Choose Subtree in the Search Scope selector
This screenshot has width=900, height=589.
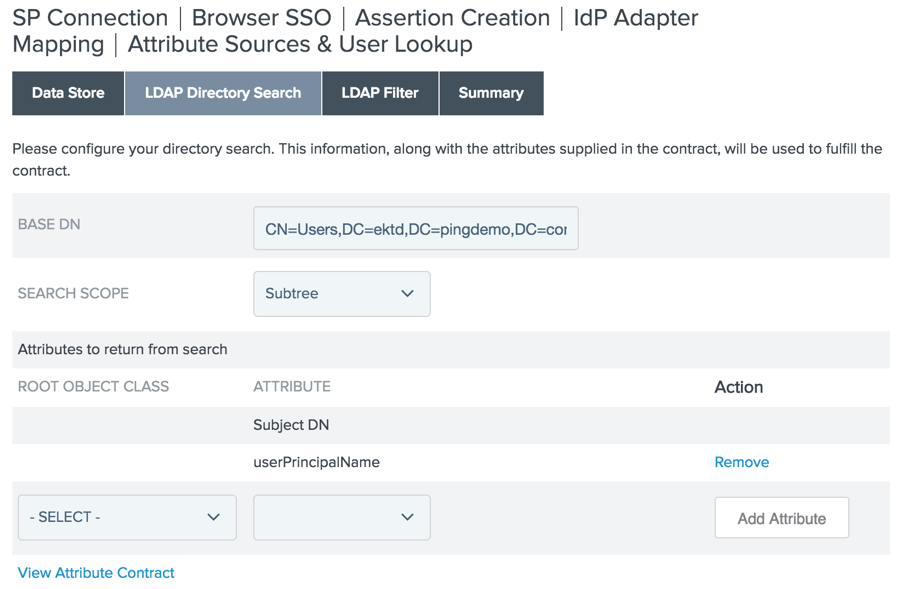[342, 293]
